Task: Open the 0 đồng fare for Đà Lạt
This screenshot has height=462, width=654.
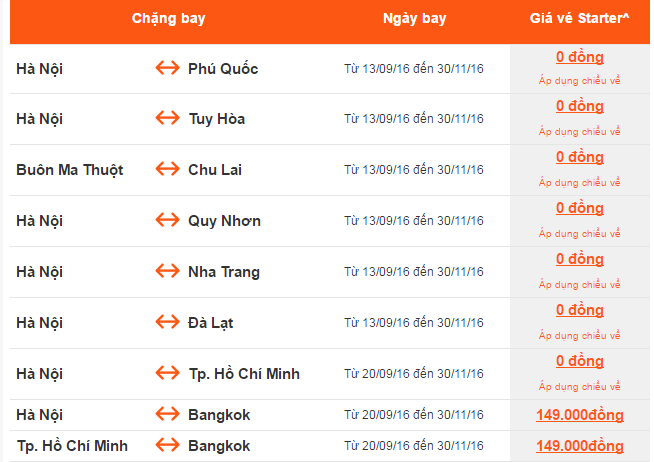Action: point(580,310)
